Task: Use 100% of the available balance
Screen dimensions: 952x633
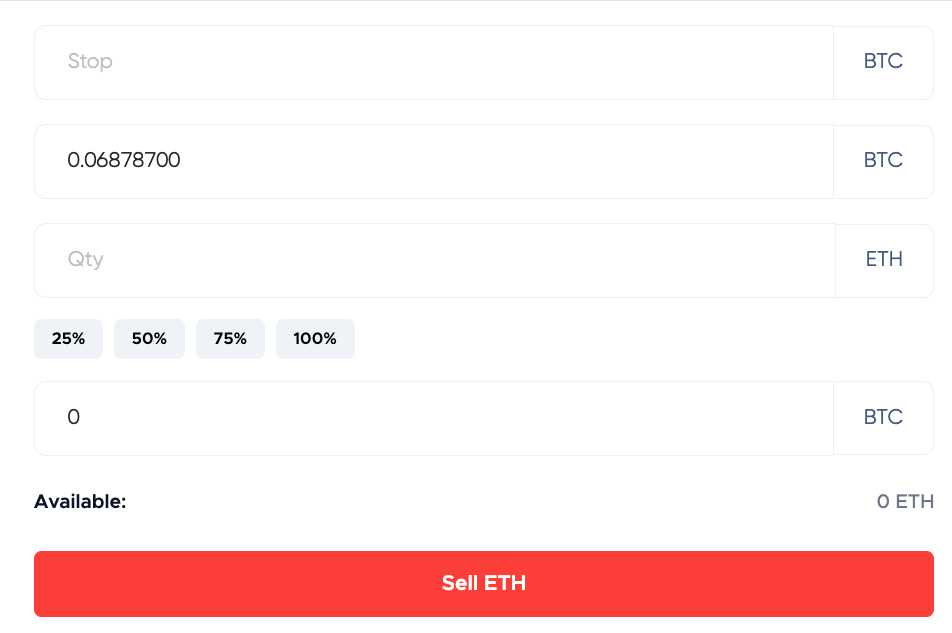Action: pyautogui.click(x=315, y=339)
